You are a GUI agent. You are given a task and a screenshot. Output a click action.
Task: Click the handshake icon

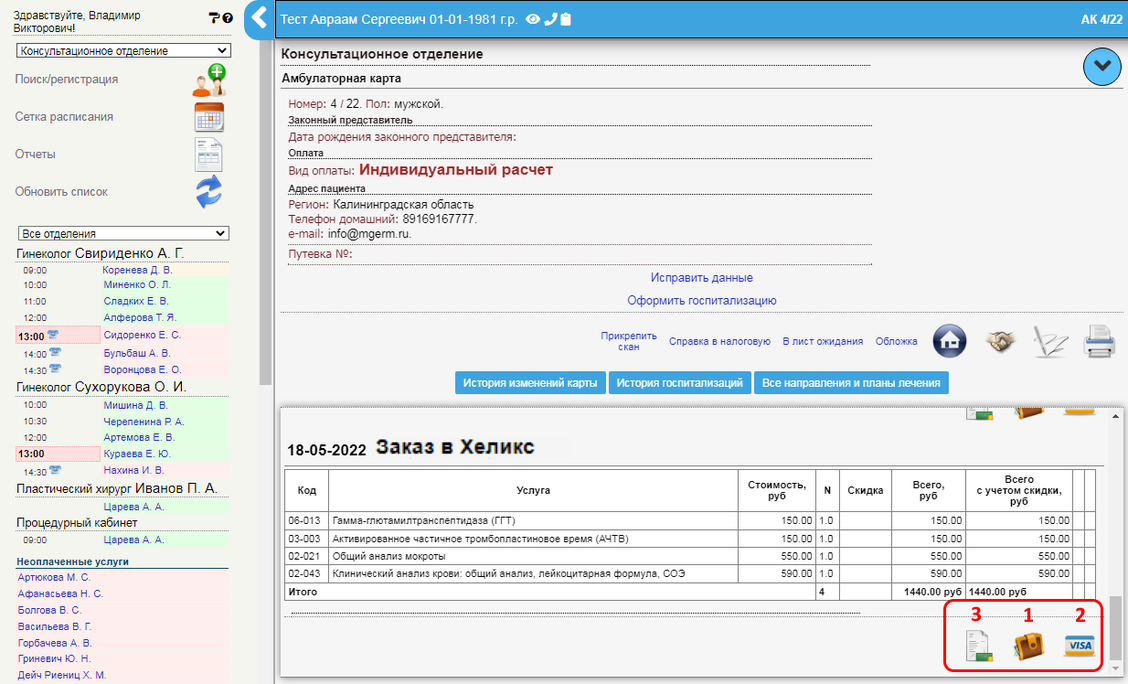999,341
